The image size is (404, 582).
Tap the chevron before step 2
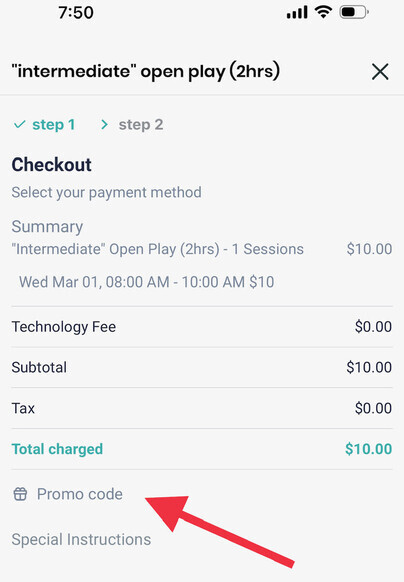104,124
